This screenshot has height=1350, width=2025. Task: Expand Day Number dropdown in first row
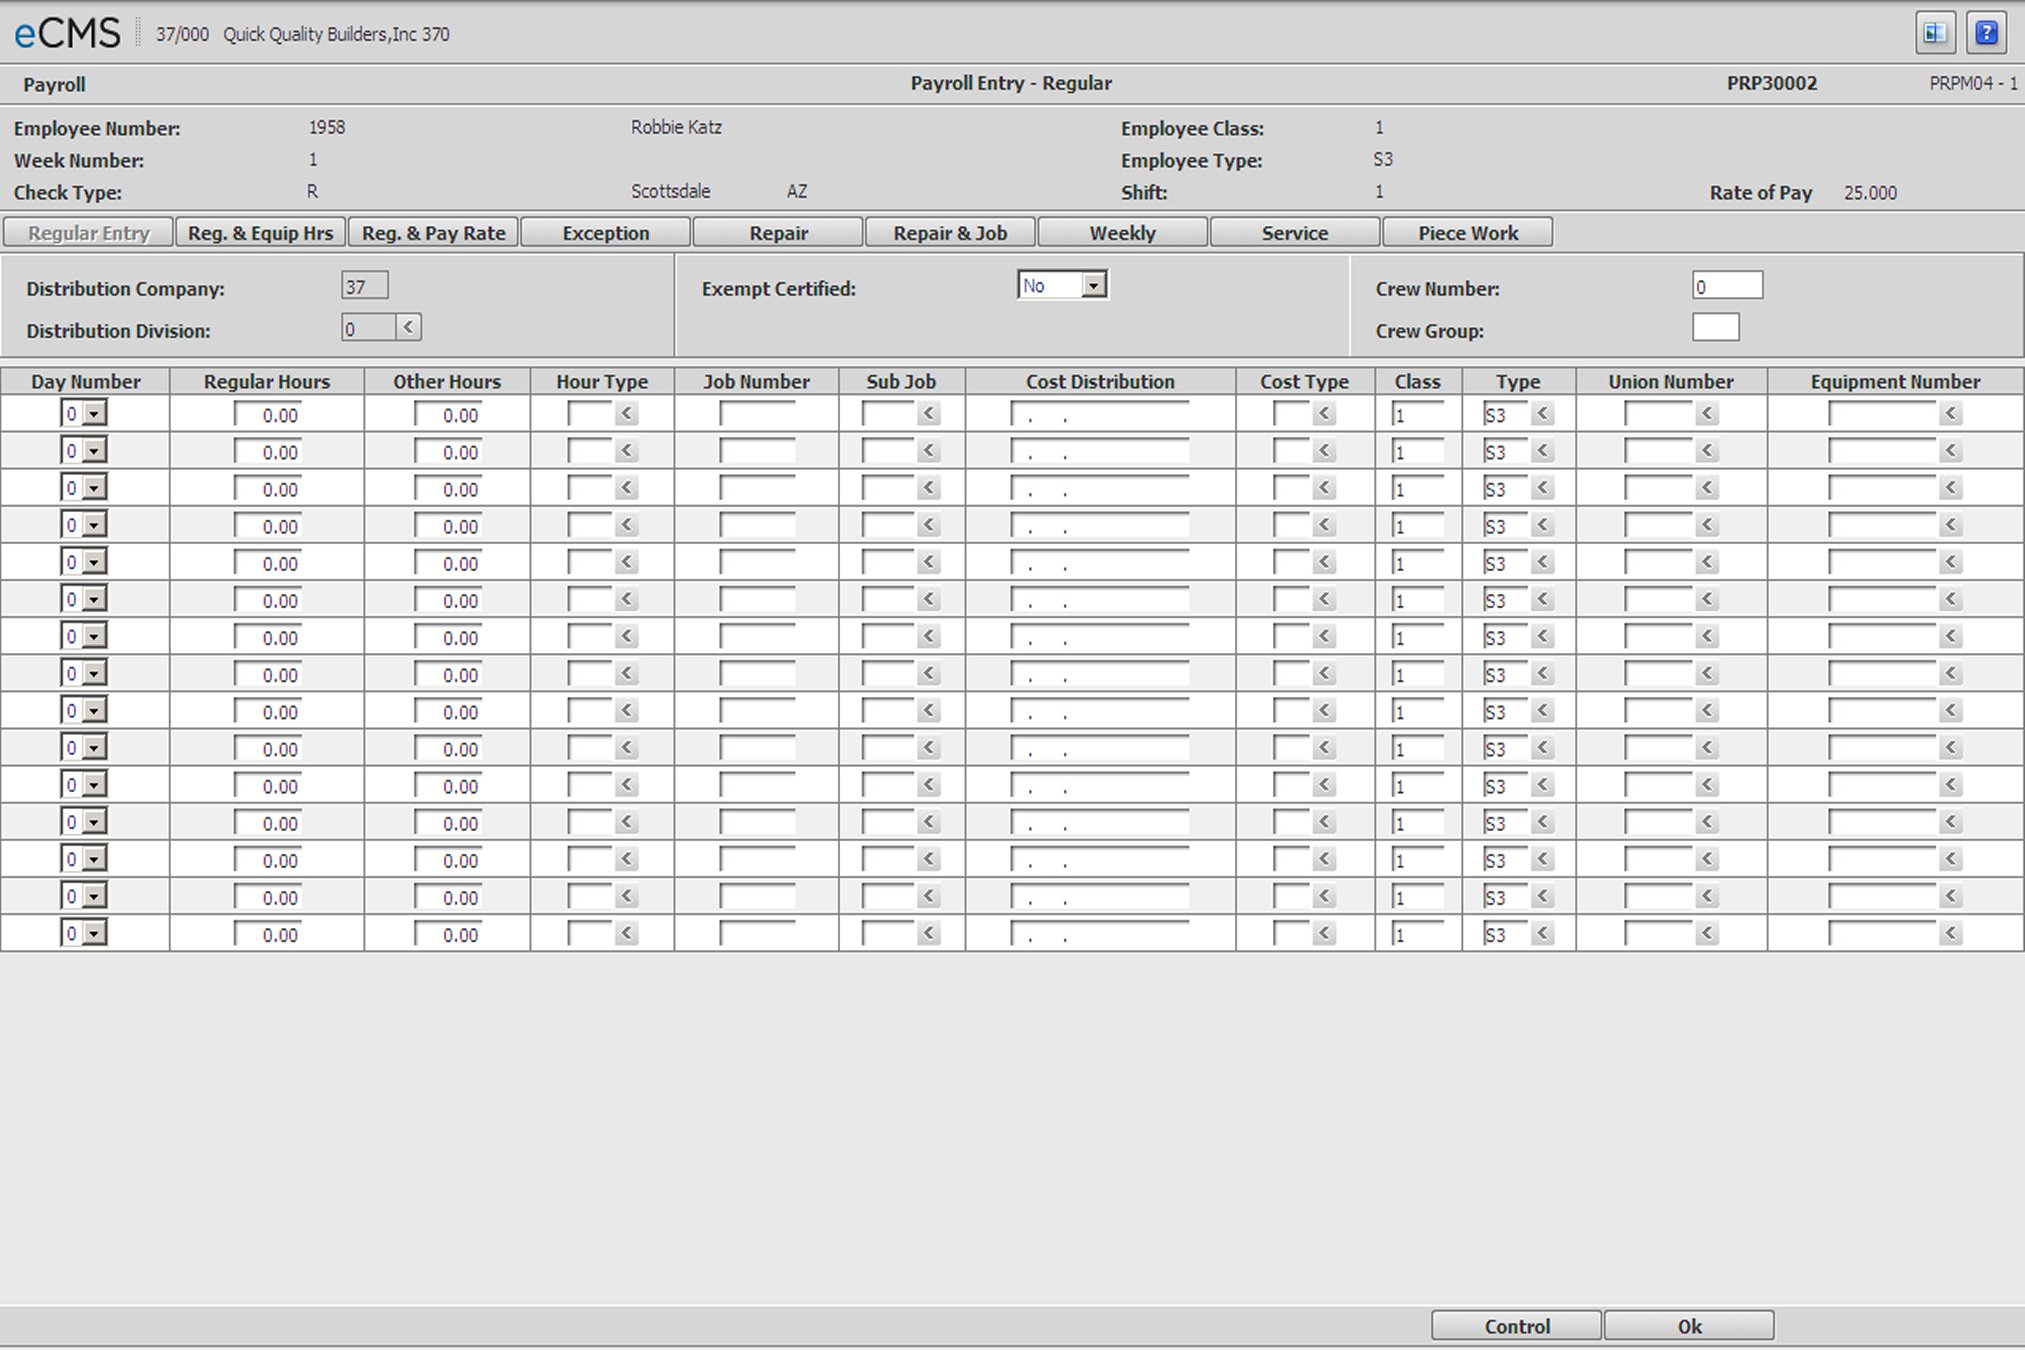(x=94, y=414)
